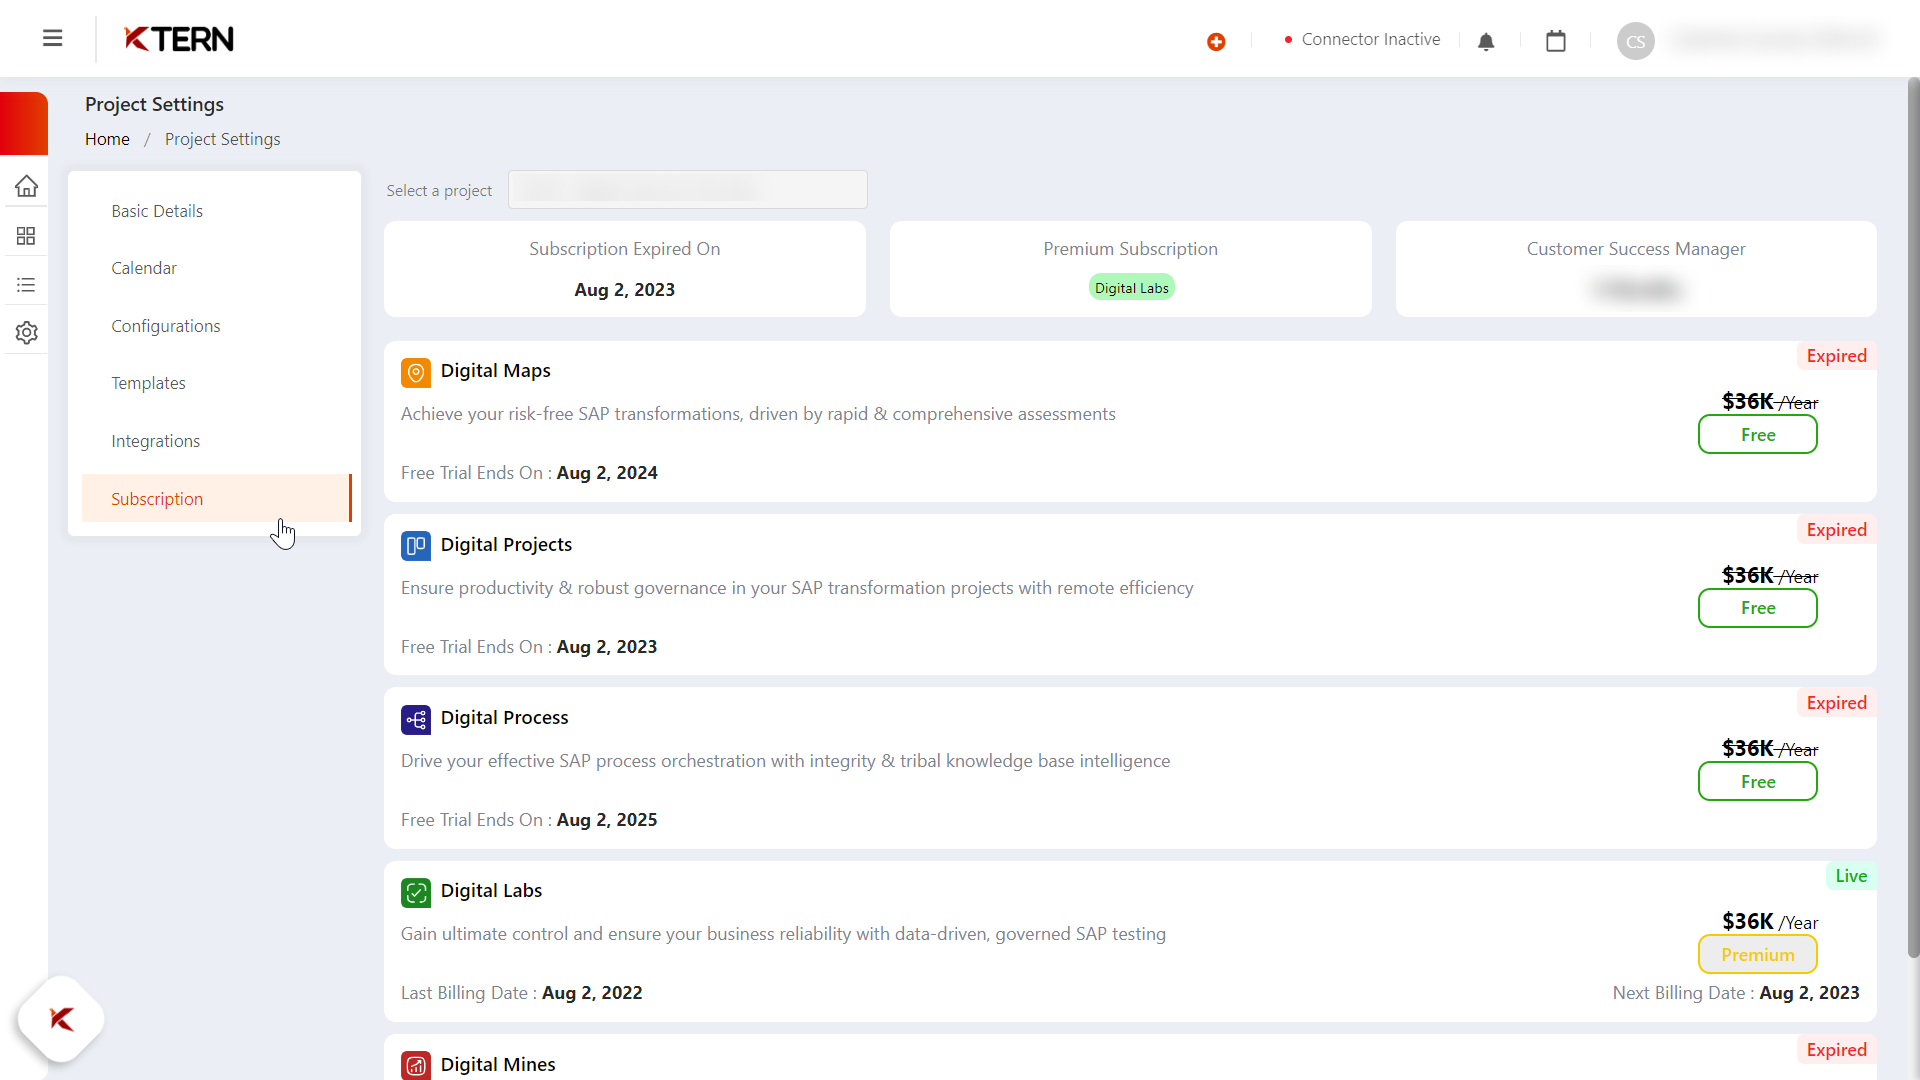
Task: Click Expired badge on Digital Mines
Action: coord(1836,1050)
